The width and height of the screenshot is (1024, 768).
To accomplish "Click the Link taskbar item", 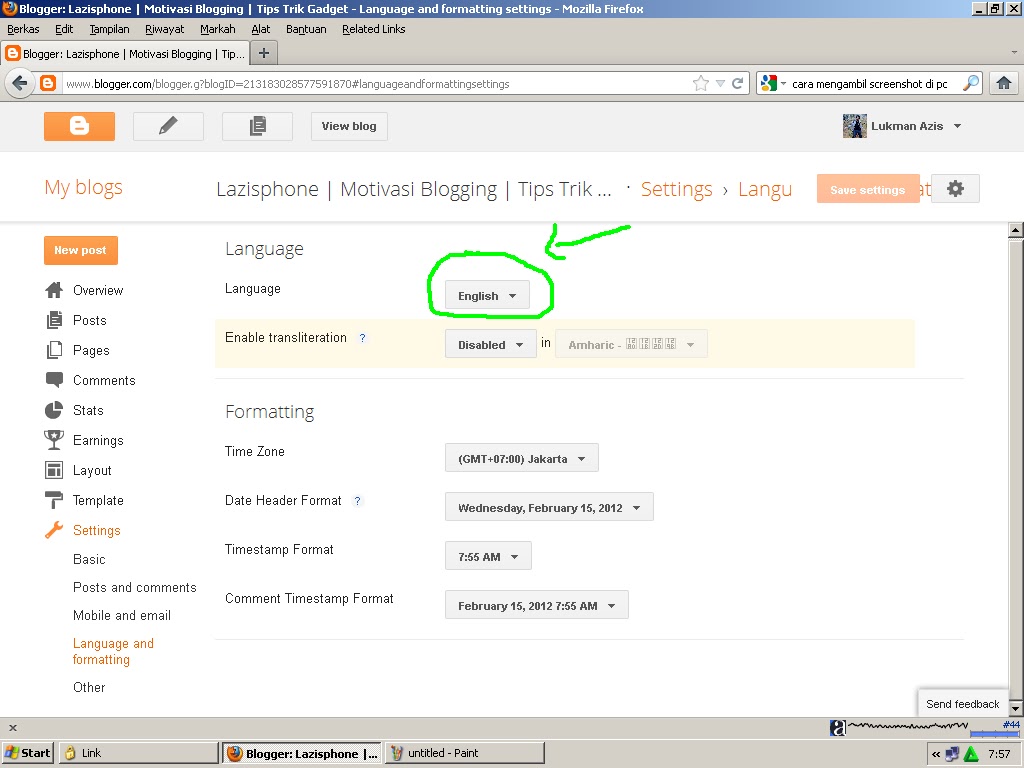I will (x=138, y=753).
